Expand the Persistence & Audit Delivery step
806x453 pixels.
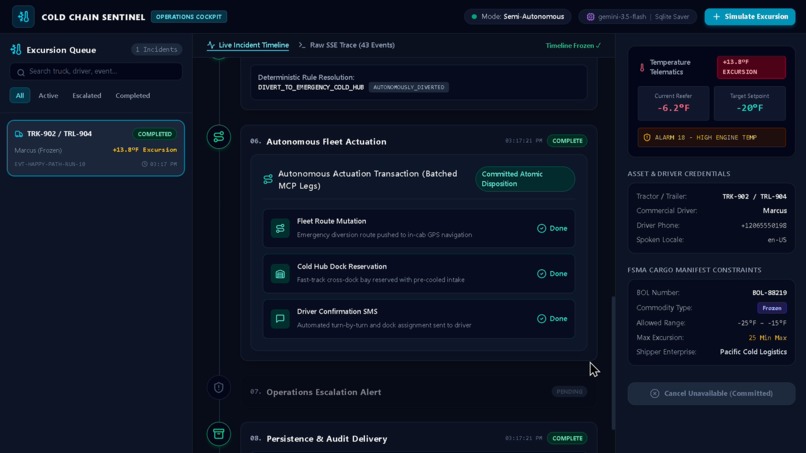pyautogui.click(x=418, y=439)
